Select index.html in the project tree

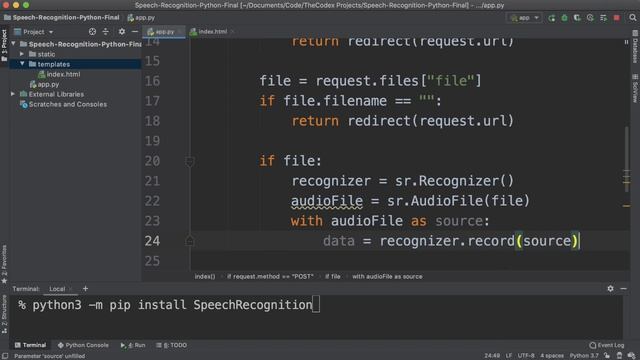[59, 74]
